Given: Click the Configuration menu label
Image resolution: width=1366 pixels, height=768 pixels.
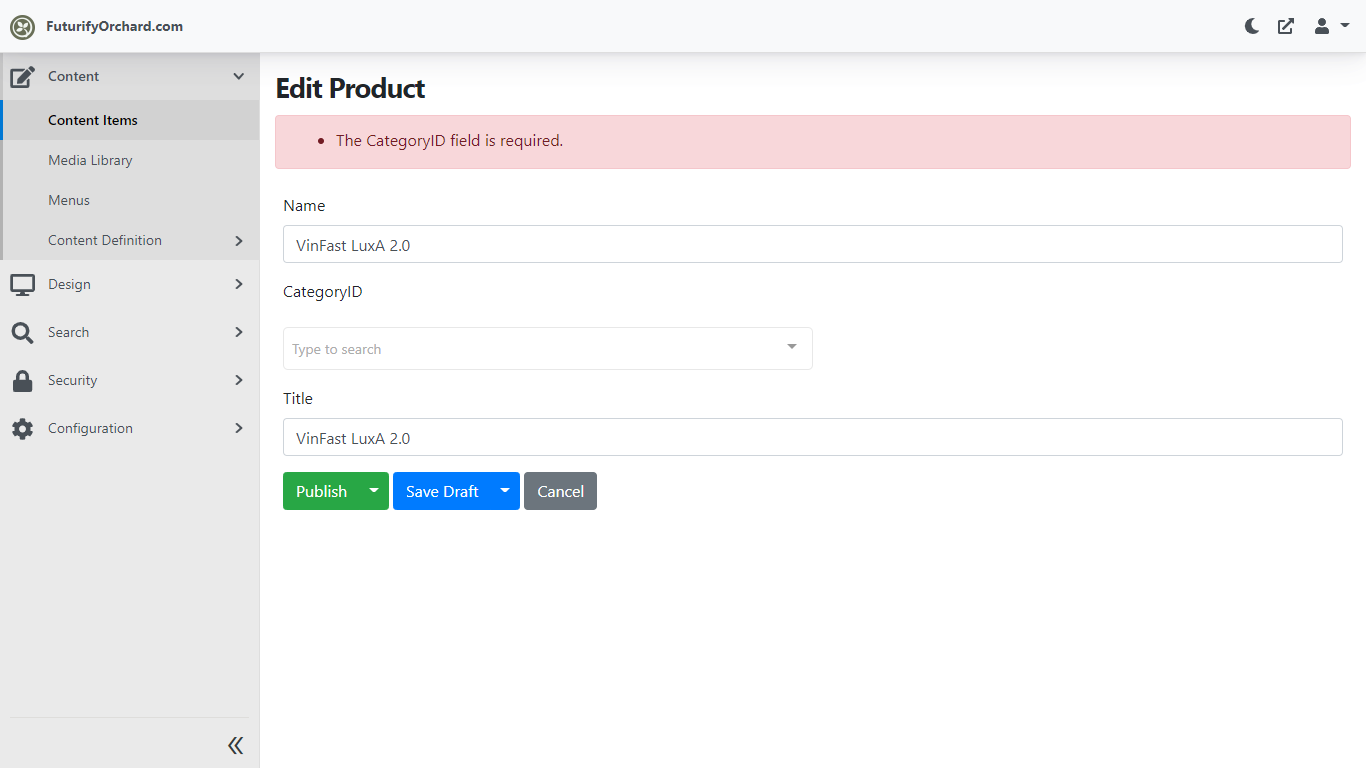Looking at the screenshot, I should (90, 428).
